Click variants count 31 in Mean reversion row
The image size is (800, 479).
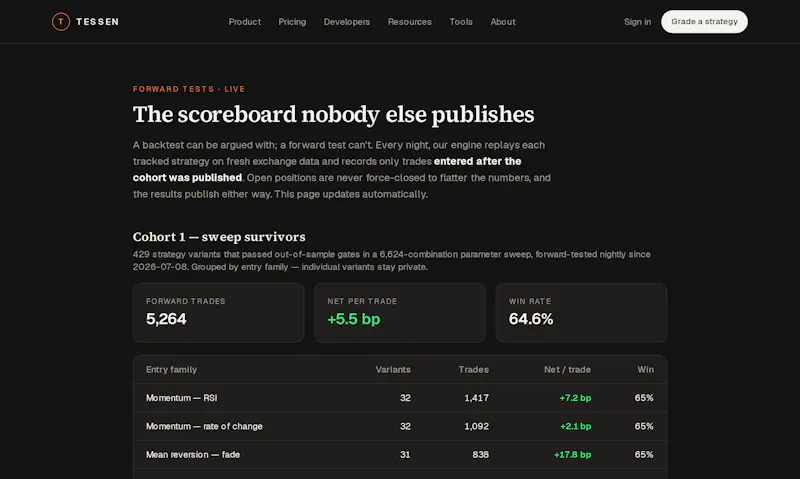tap(405, 455)
